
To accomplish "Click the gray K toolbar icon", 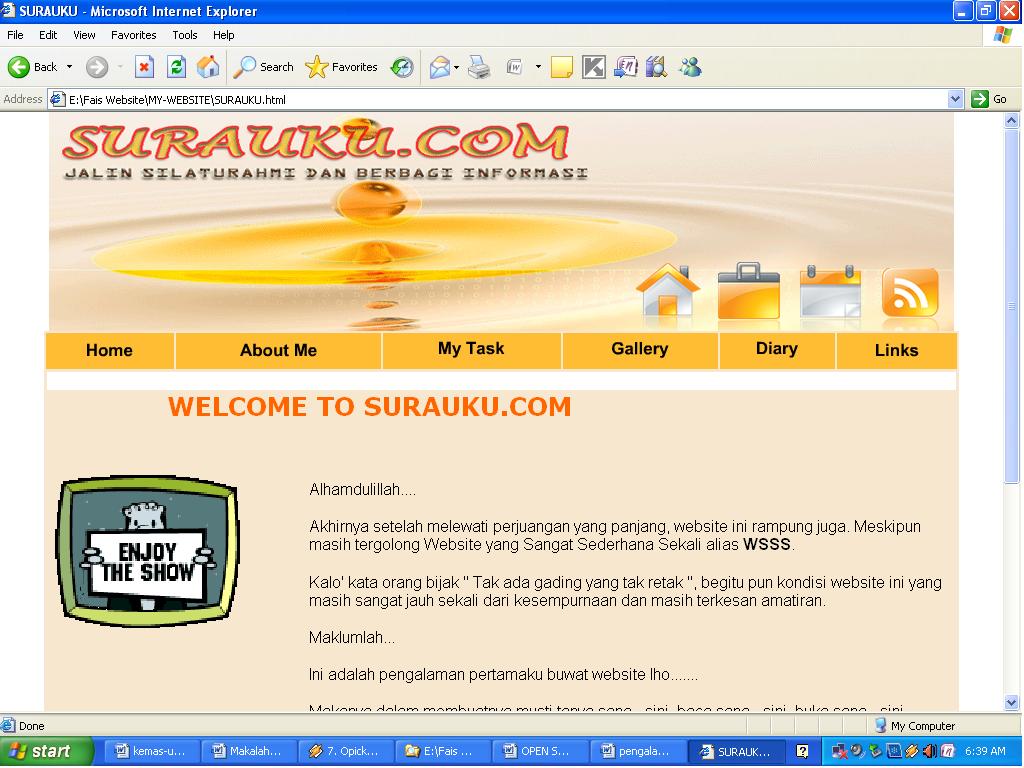I will click(x=594, y=67).
